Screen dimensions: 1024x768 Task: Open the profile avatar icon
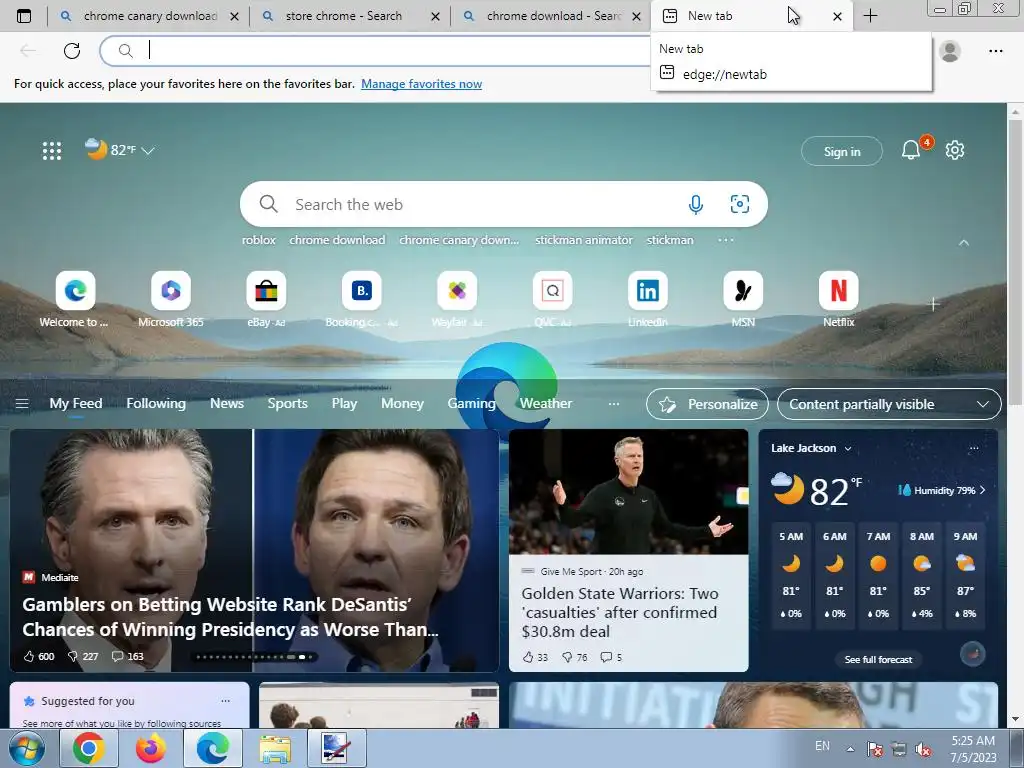(x=950, y=50)
